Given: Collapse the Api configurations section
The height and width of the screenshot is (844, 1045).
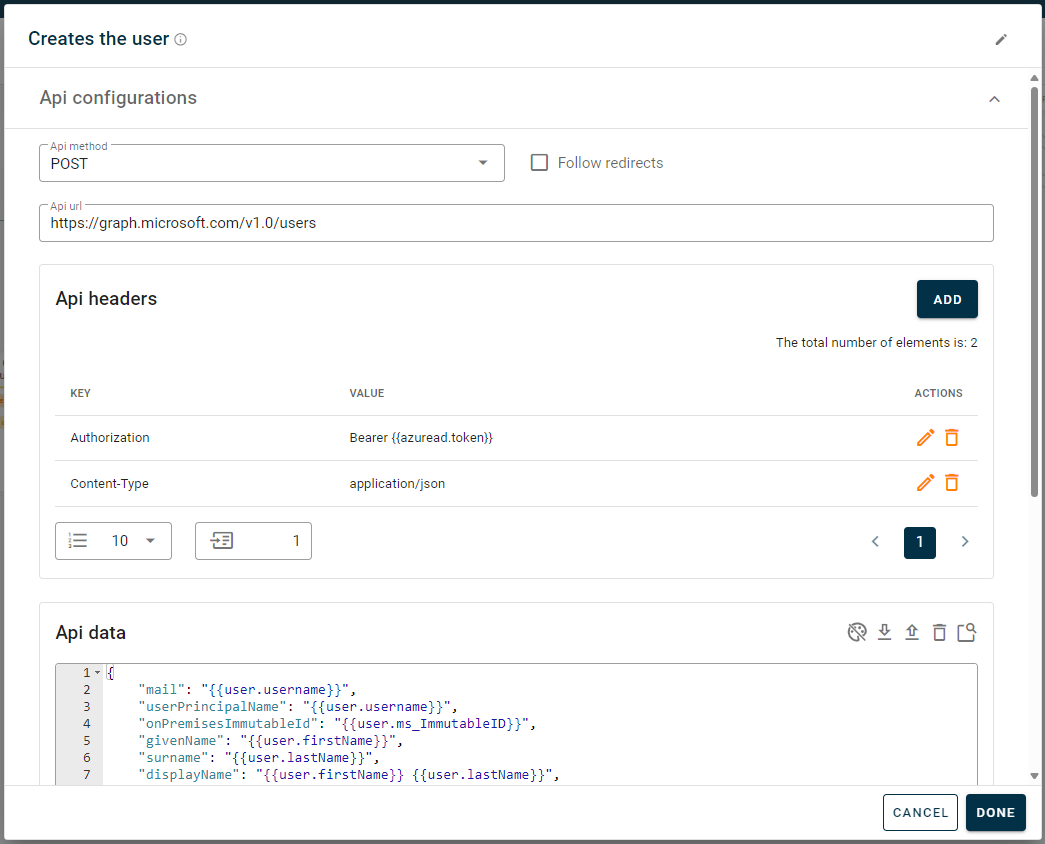Looking at the screenshot, I should point(994,99).
